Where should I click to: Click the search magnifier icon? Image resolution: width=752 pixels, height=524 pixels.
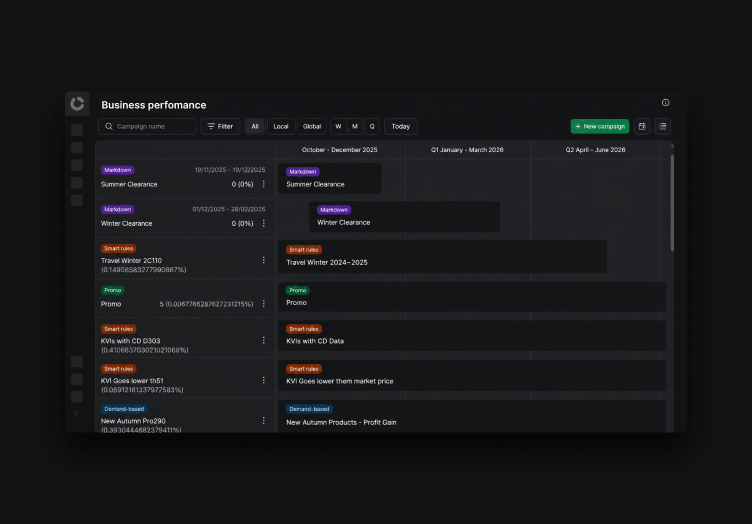[109, 127]
